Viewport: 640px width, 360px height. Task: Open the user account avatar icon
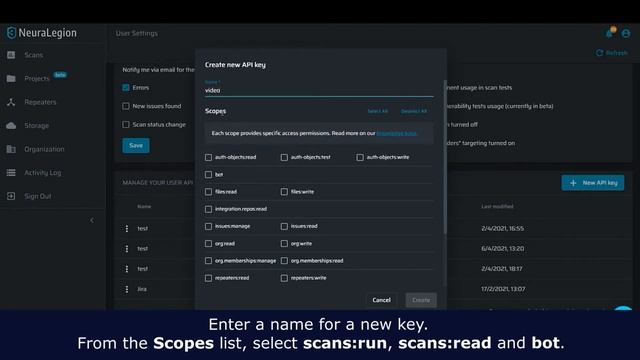pos(625,33)
